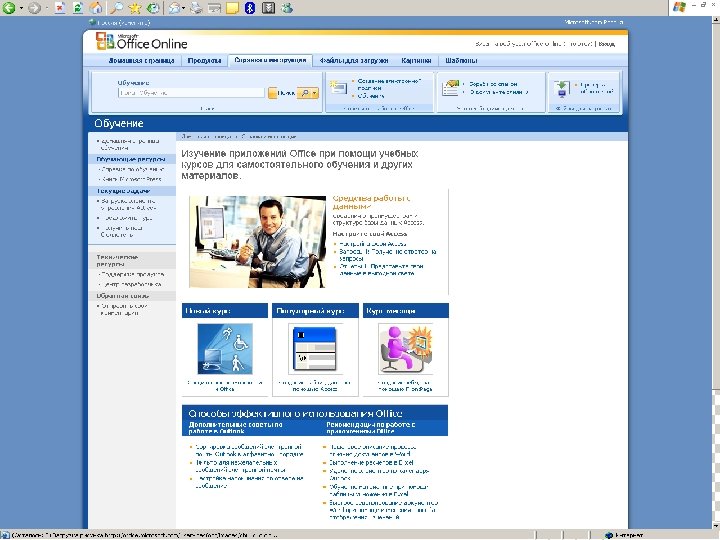Open the purple person at computer thumbnail
Viewport: 720px width, 540px height.
pos(406,349)
